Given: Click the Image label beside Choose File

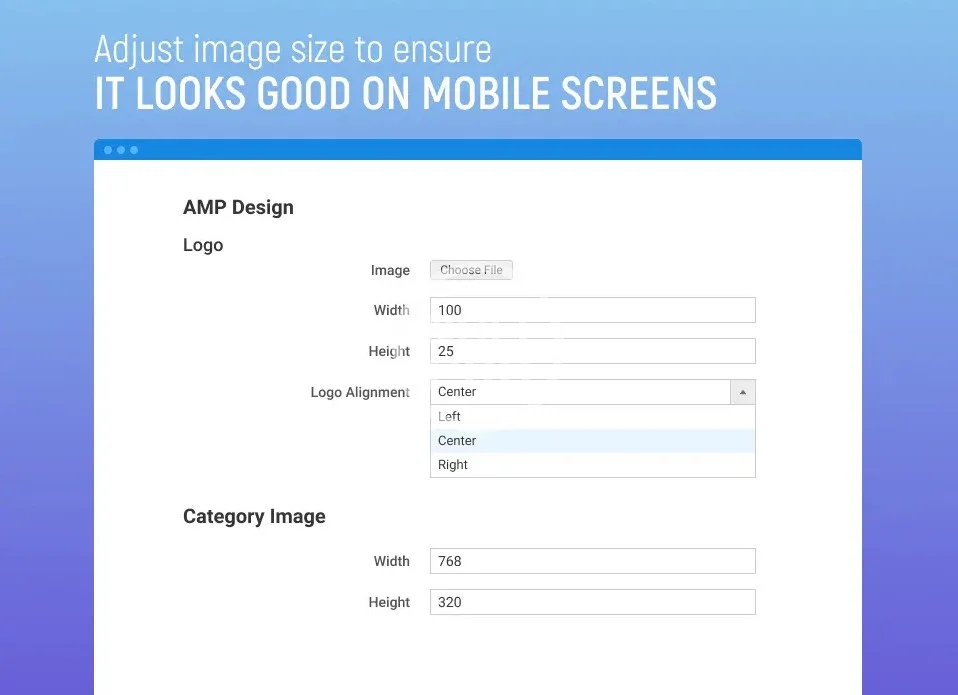Looking at the screenshot, I should coord(390,270).
